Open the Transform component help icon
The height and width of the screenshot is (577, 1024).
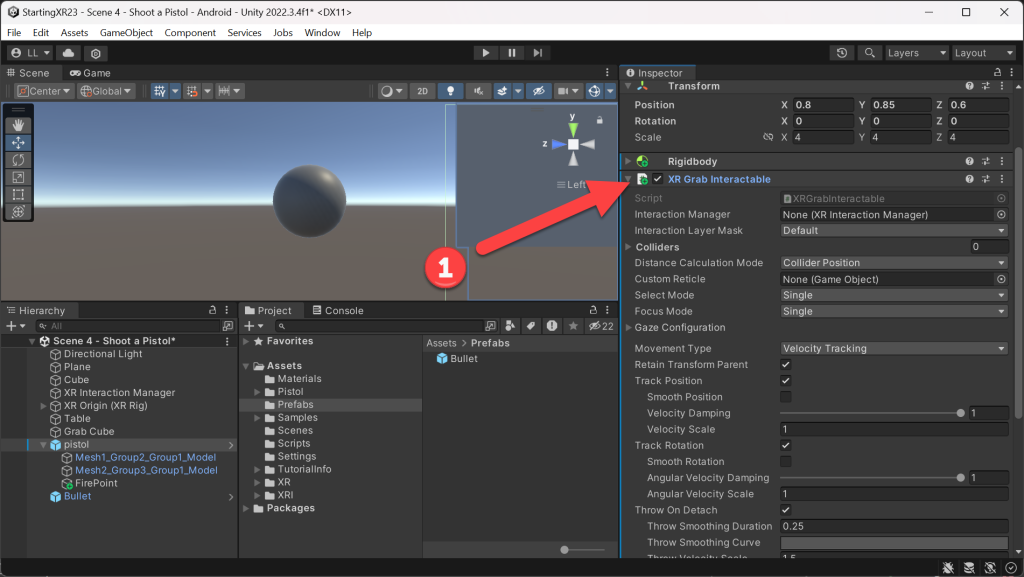[x=969, y=86]
